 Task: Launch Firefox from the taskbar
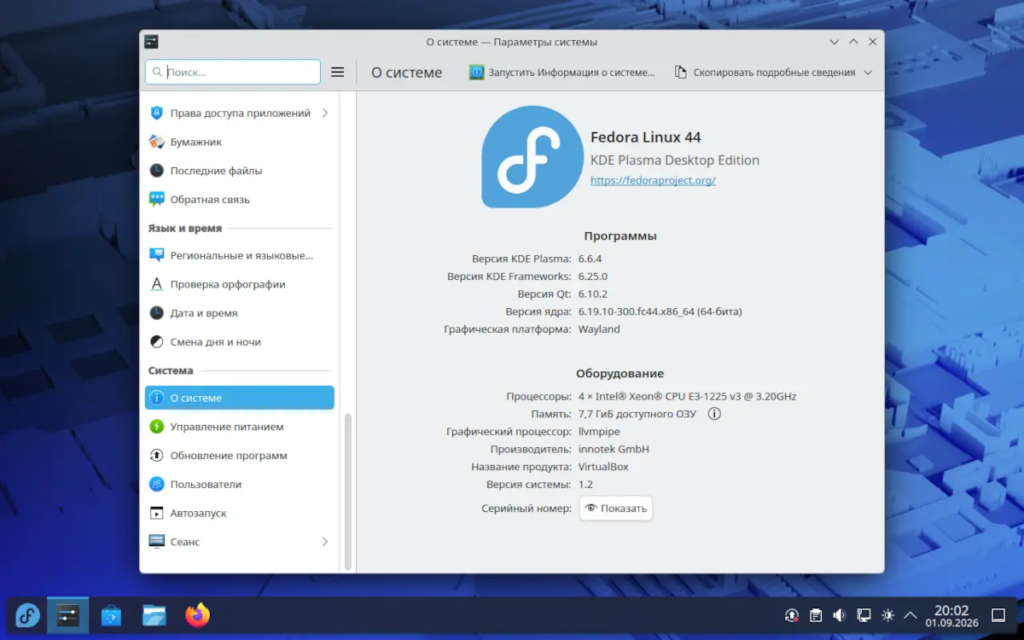tap(197, 615)
